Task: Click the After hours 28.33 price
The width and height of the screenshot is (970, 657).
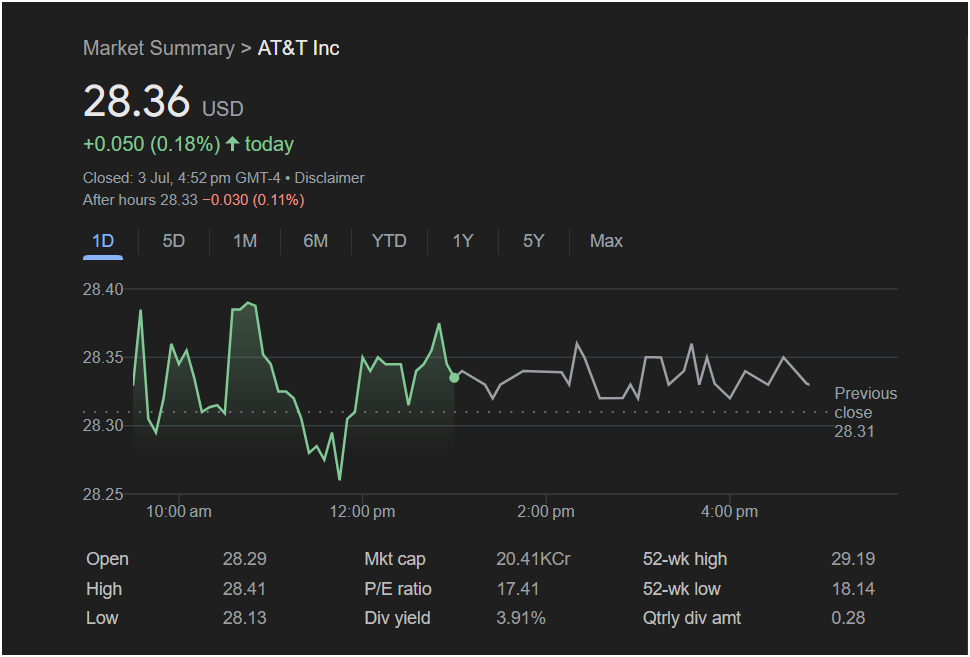Action: pyautogui.click(x=140, y=200)
